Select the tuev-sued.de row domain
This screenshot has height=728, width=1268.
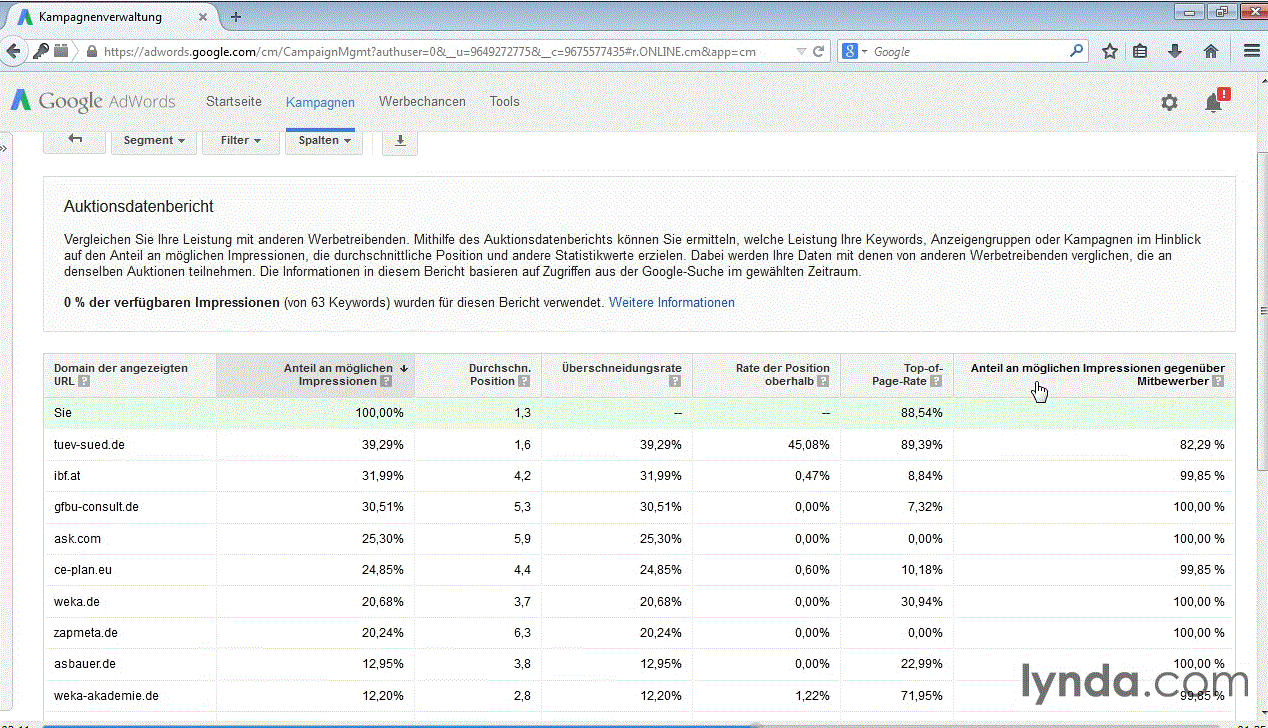[x=89, y=444]
